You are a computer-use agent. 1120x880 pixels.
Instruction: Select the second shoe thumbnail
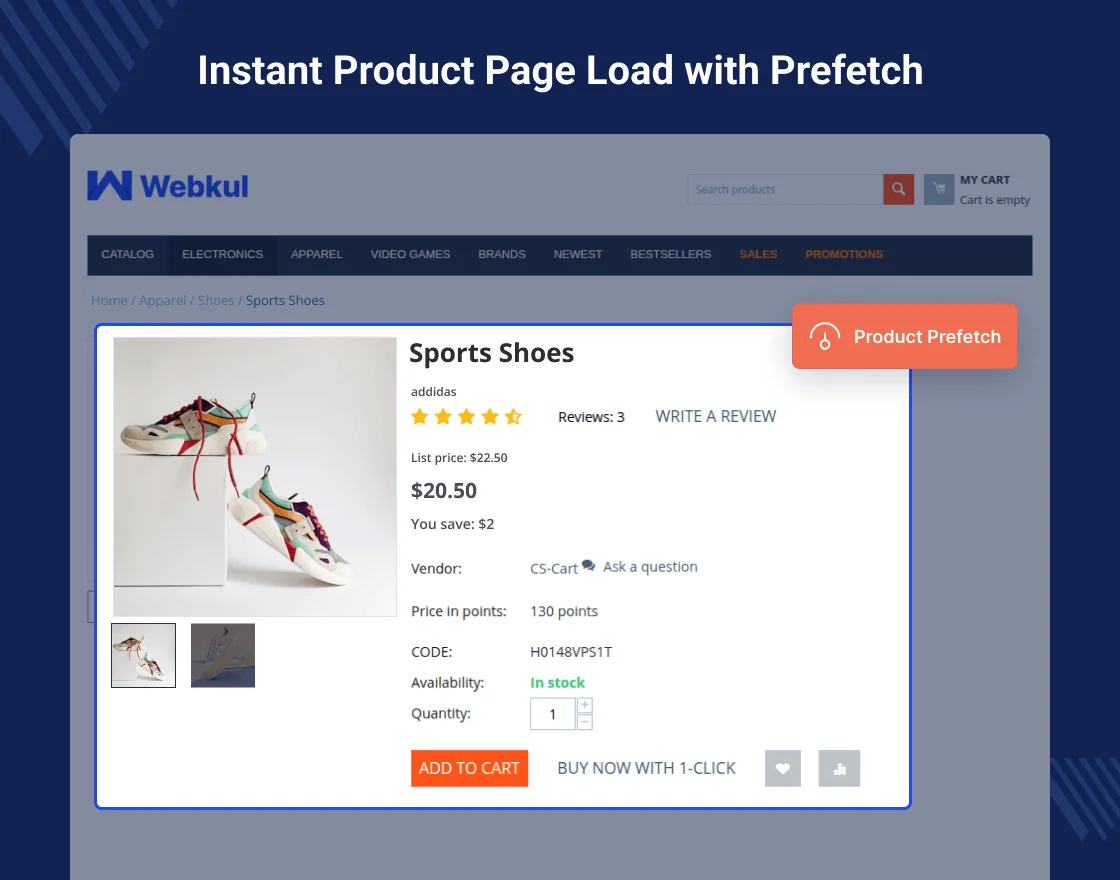point(223,655)
